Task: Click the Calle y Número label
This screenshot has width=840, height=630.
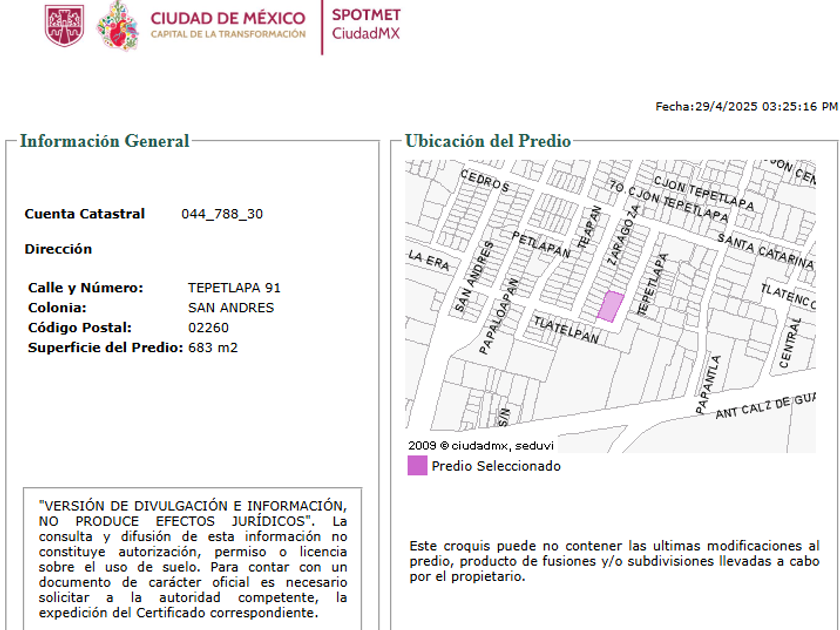Action: [86, 288]
